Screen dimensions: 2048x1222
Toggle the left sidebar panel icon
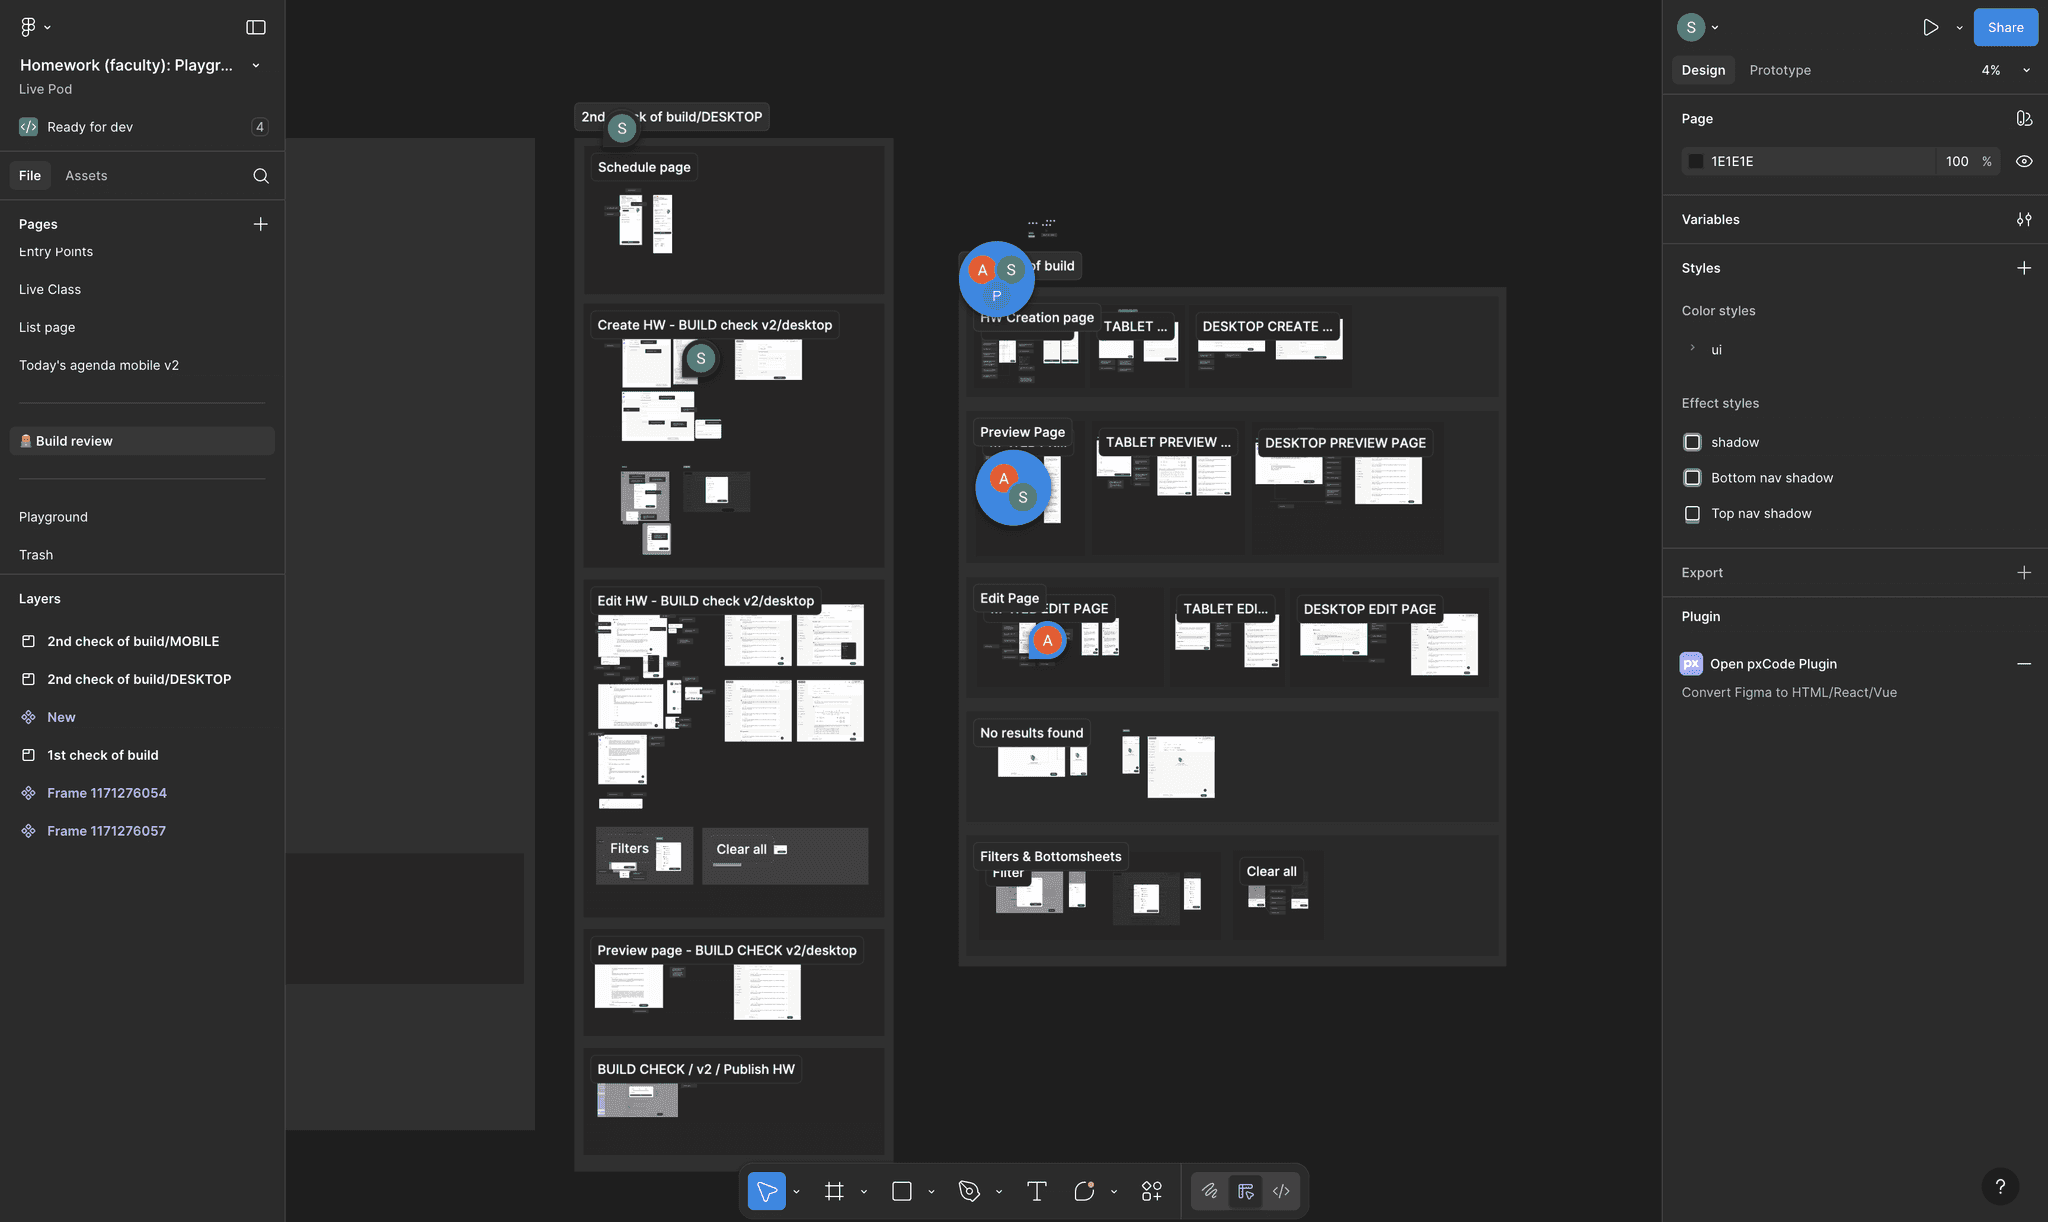coord(256,28)
